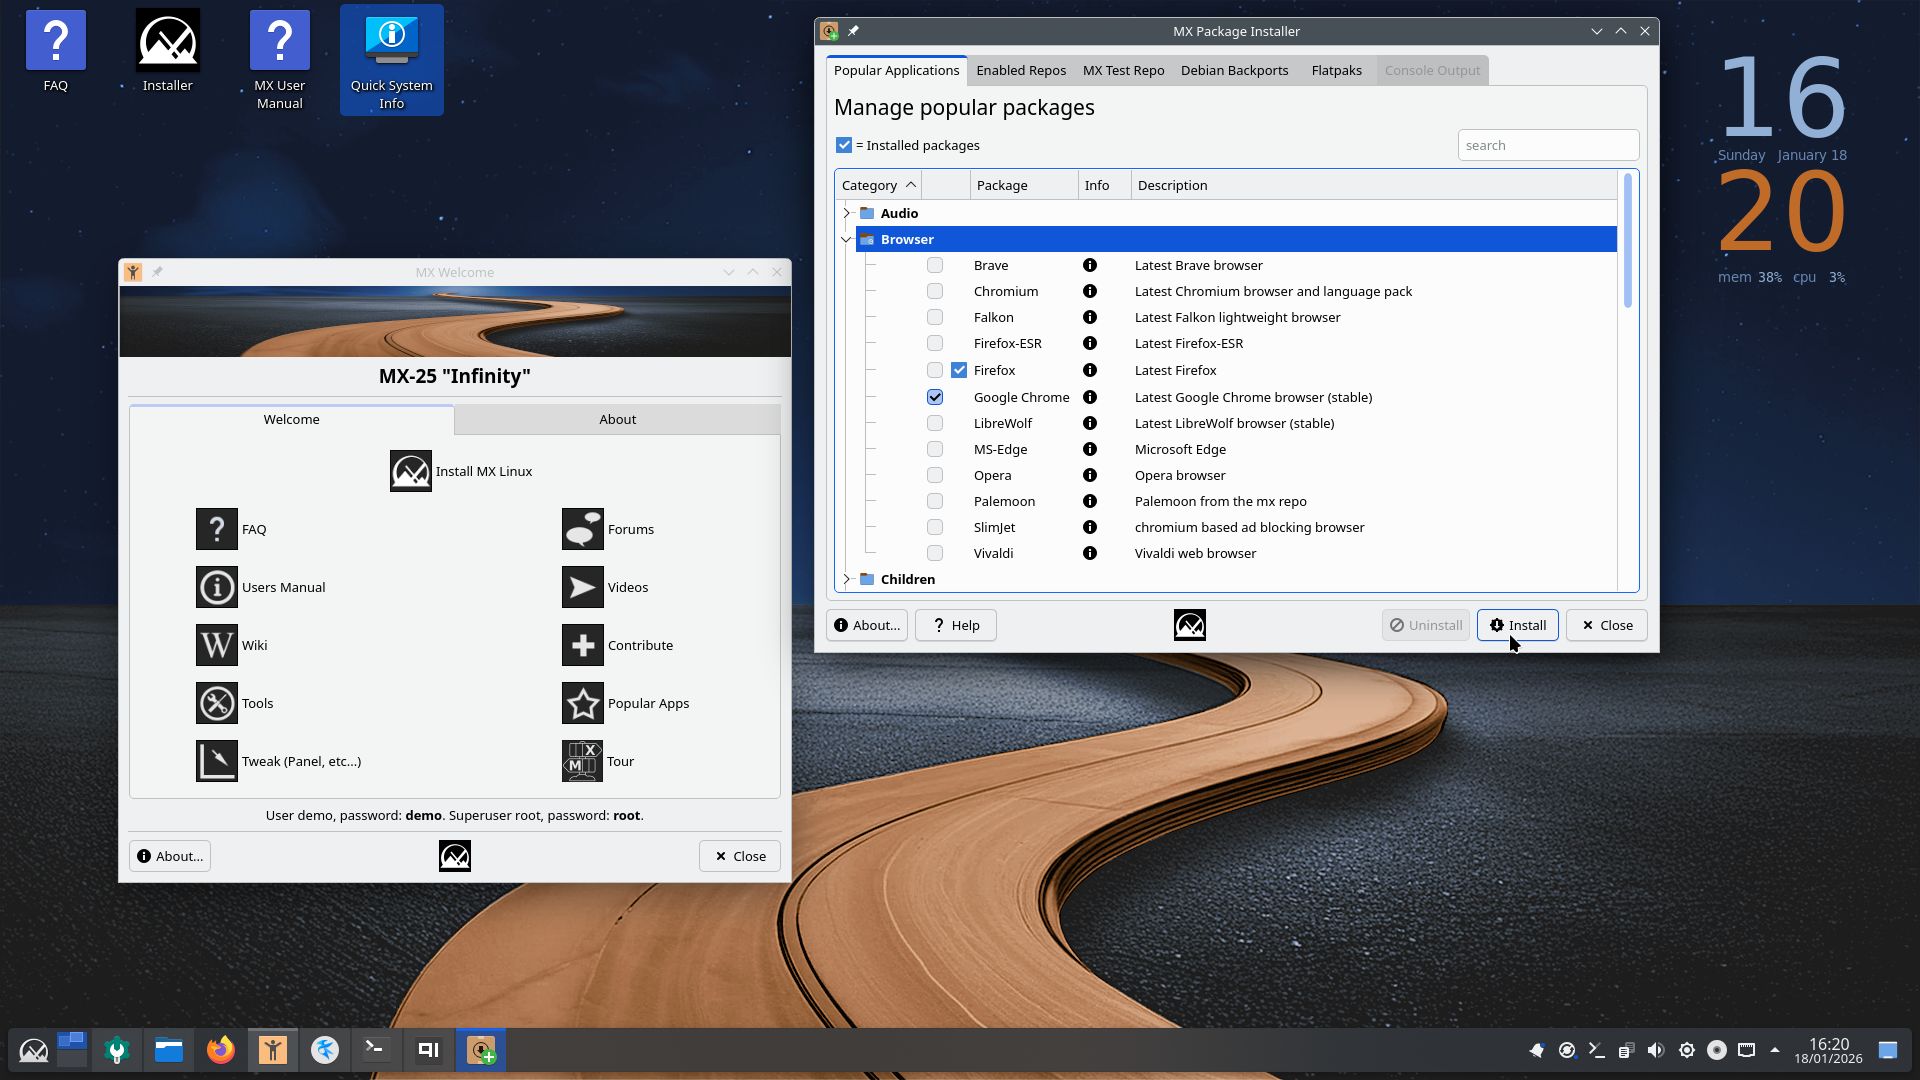
Task: Click the Popular Apps star icon
Action: point(582,703)
